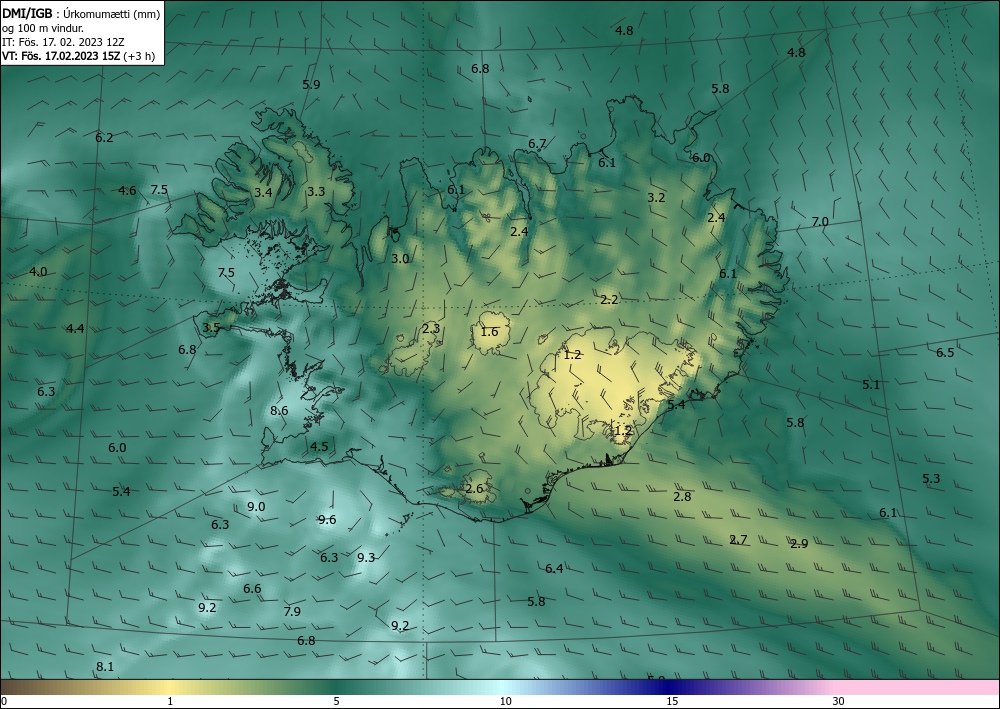Viewport: 1000px width, 709px height.
Task: Click the map value 4.4
Action: [75, 329]
